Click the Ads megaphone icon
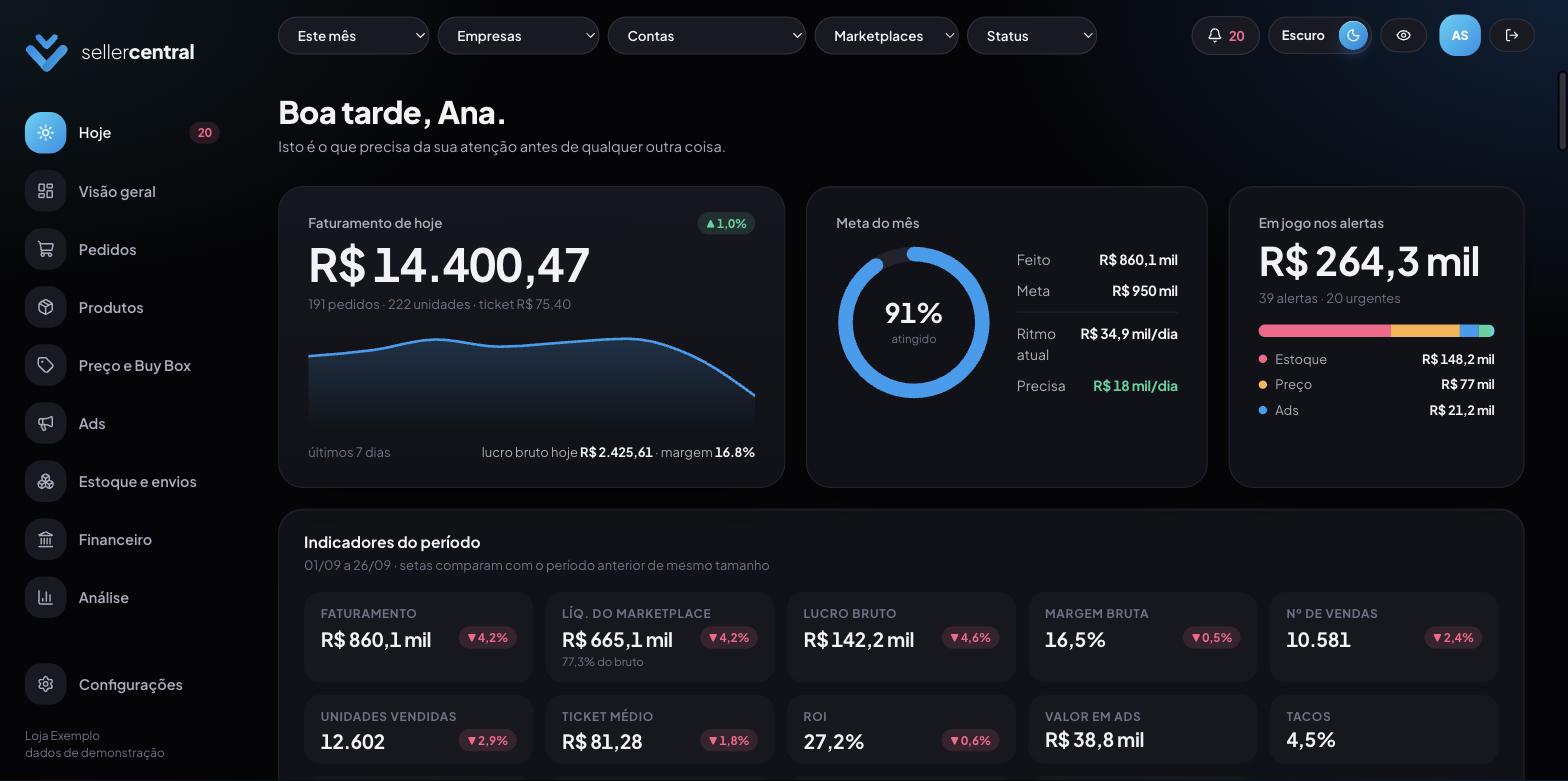The height and width of the screenshot is (781, 1568). click(x=45, y=423)
